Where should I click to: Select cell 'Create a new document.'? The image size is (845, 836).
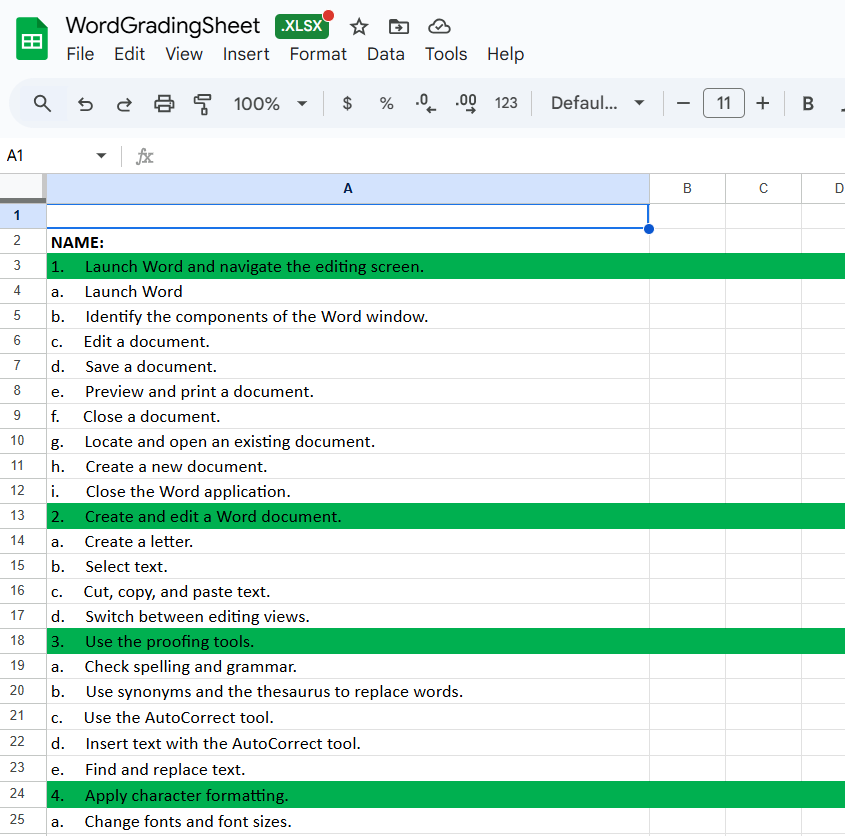348,466
